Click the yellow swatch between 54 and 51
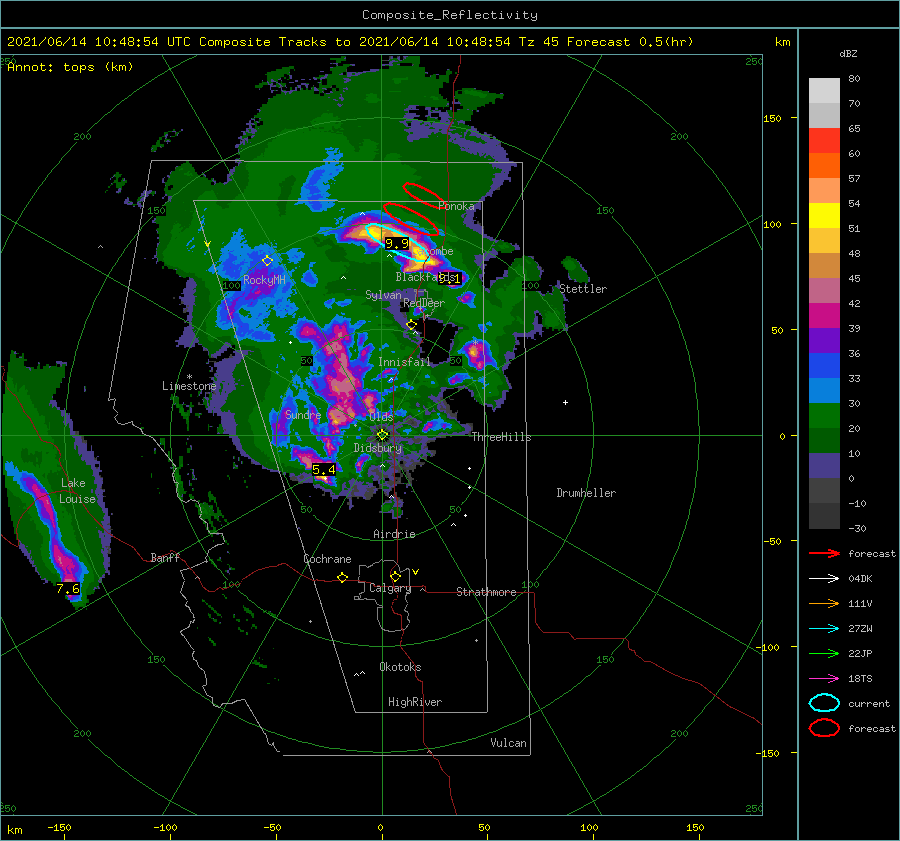 (x=824, y=216)
